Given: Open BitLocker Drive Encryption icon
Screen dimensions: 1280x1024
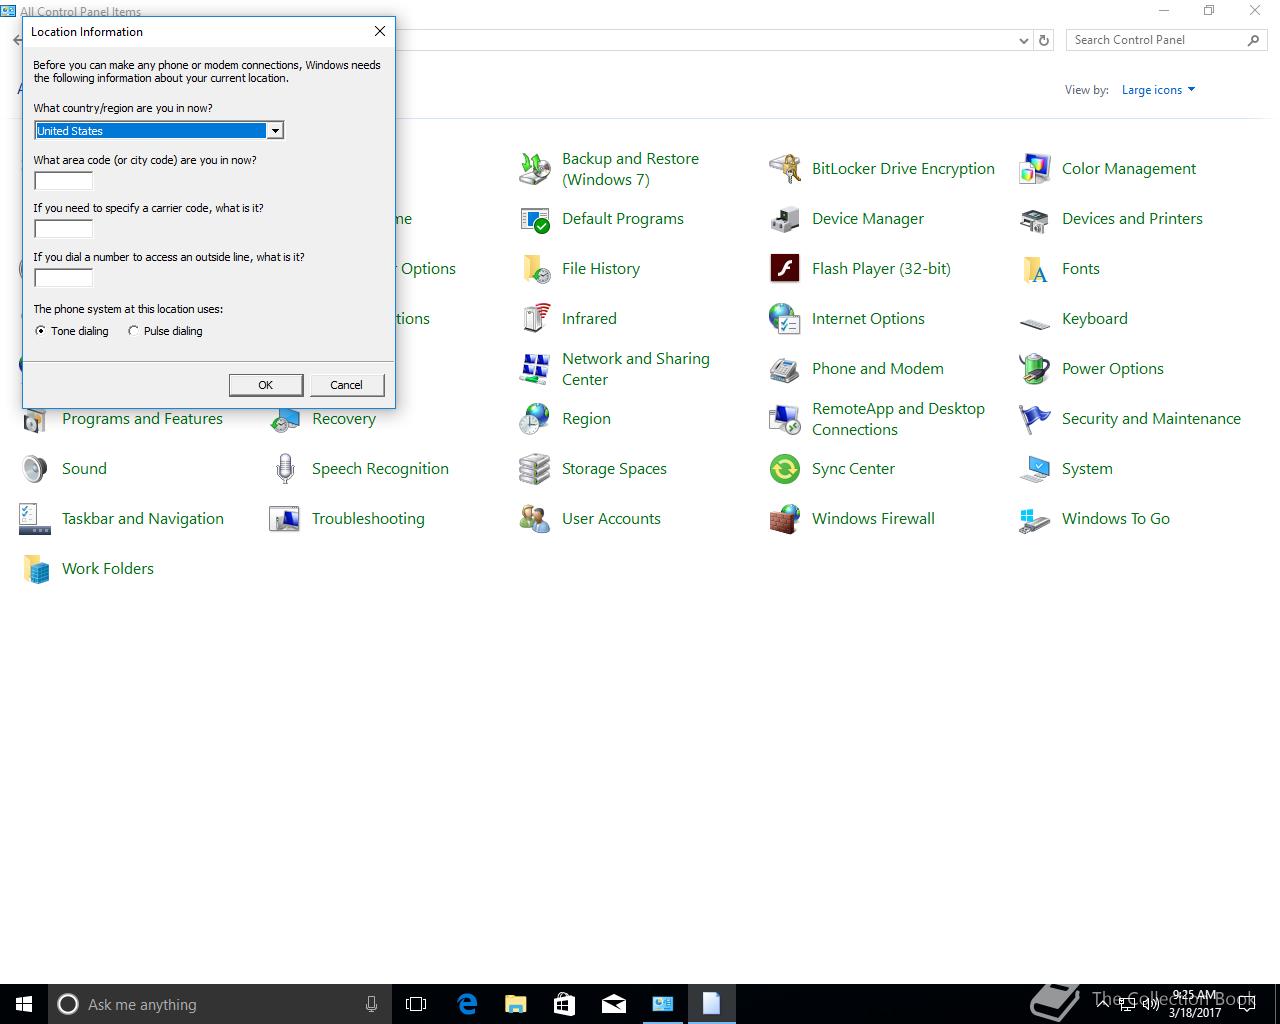Looking at the screenshot, I should 785,169.
